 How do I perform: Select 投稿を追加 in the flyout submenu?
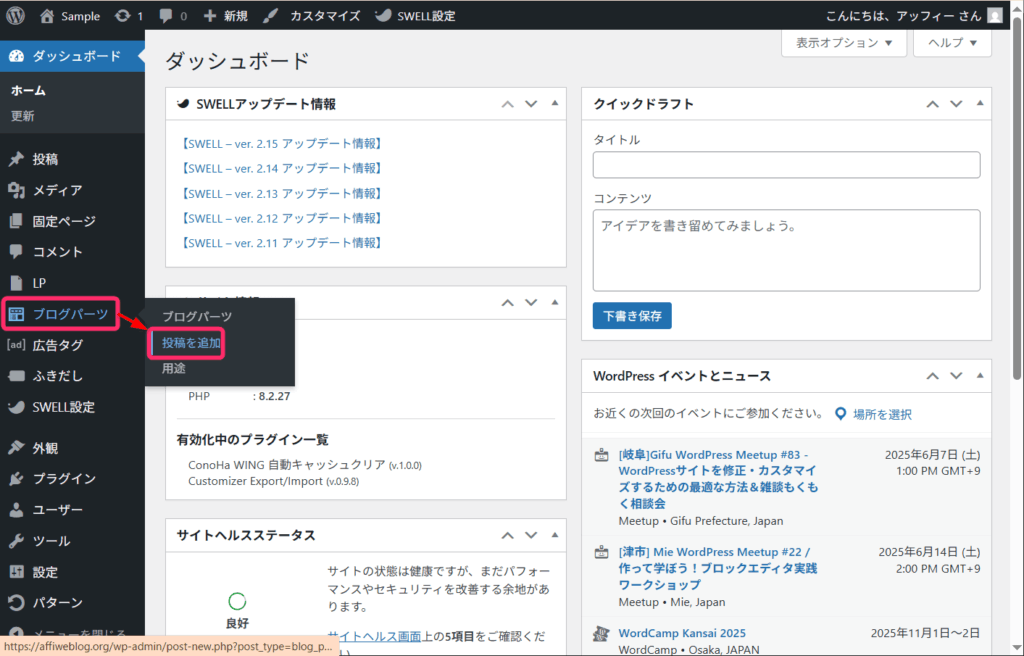[191, 343]
